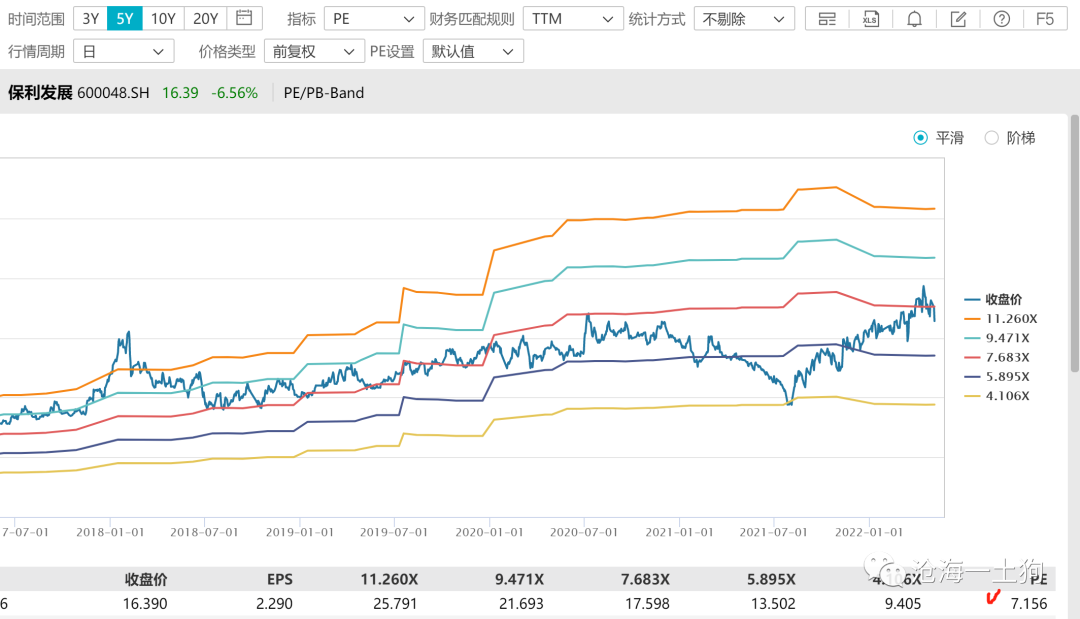The width and height of the screenshot is (1080, 619).
Task: Select the 3Y time range
Action: pos(91,19)
